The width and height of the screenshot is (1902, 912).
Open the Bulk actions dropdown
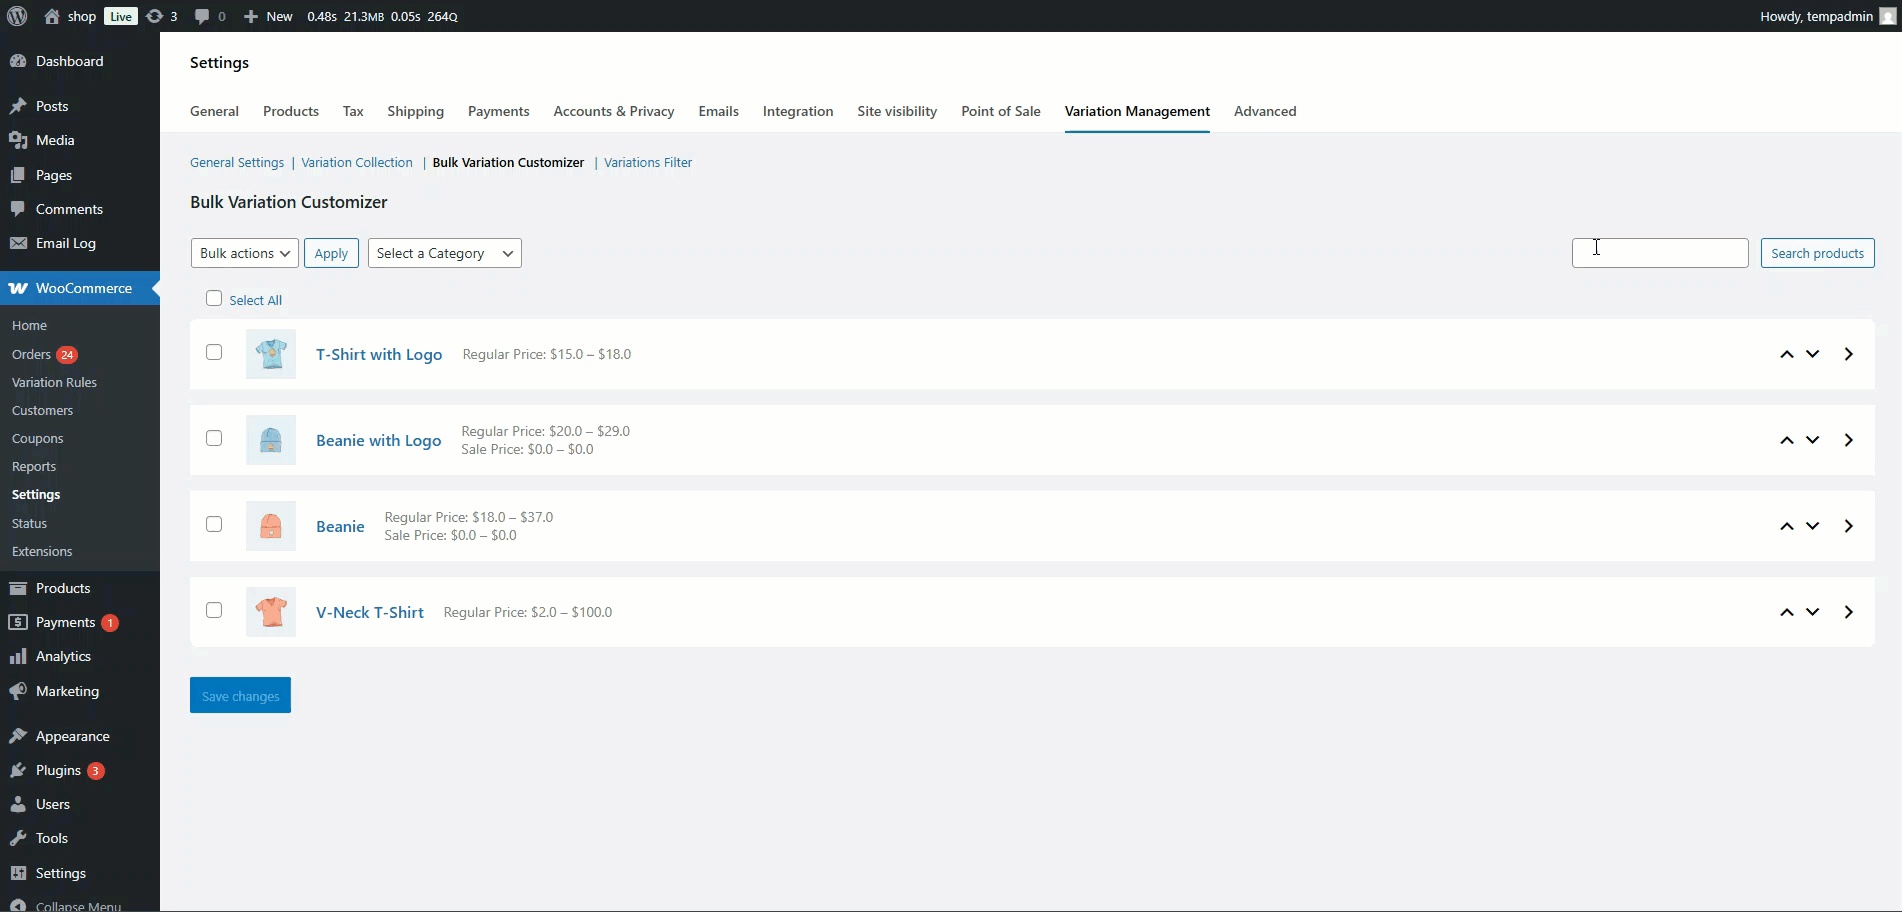[244, 253]
